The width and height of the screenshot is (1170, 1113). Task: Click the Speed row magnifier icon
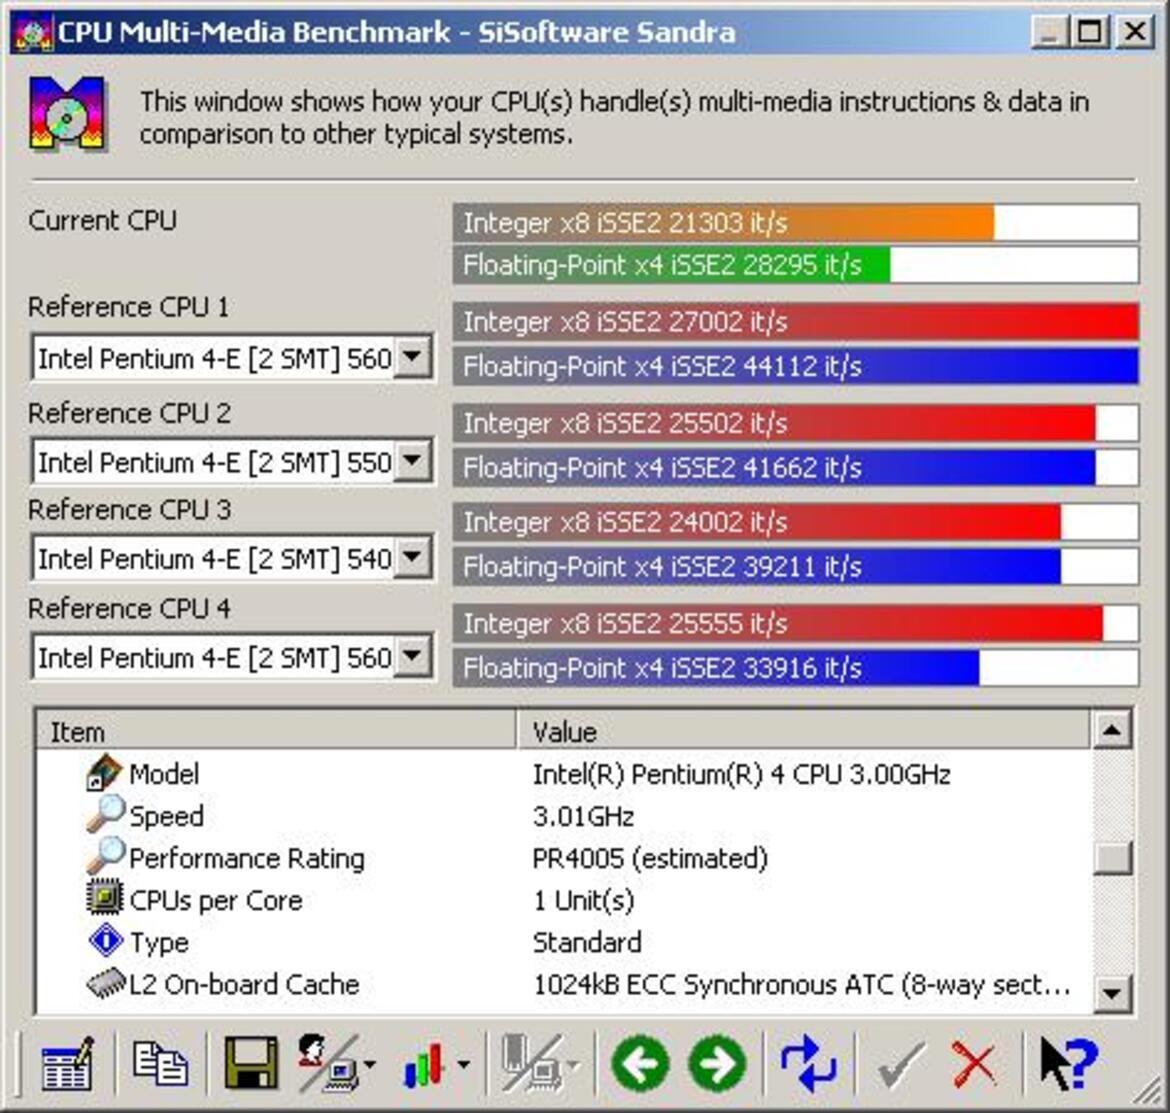[x=104, y=815]
